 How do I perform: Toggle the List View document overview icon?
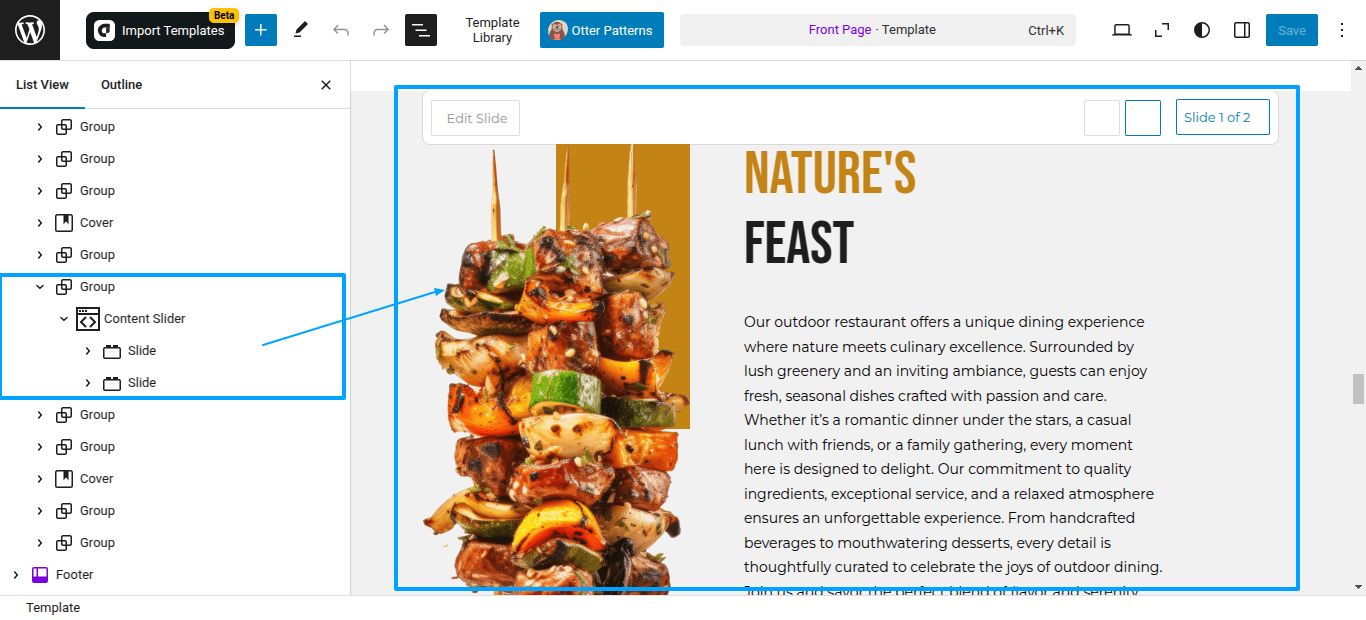tap(421, 30)
